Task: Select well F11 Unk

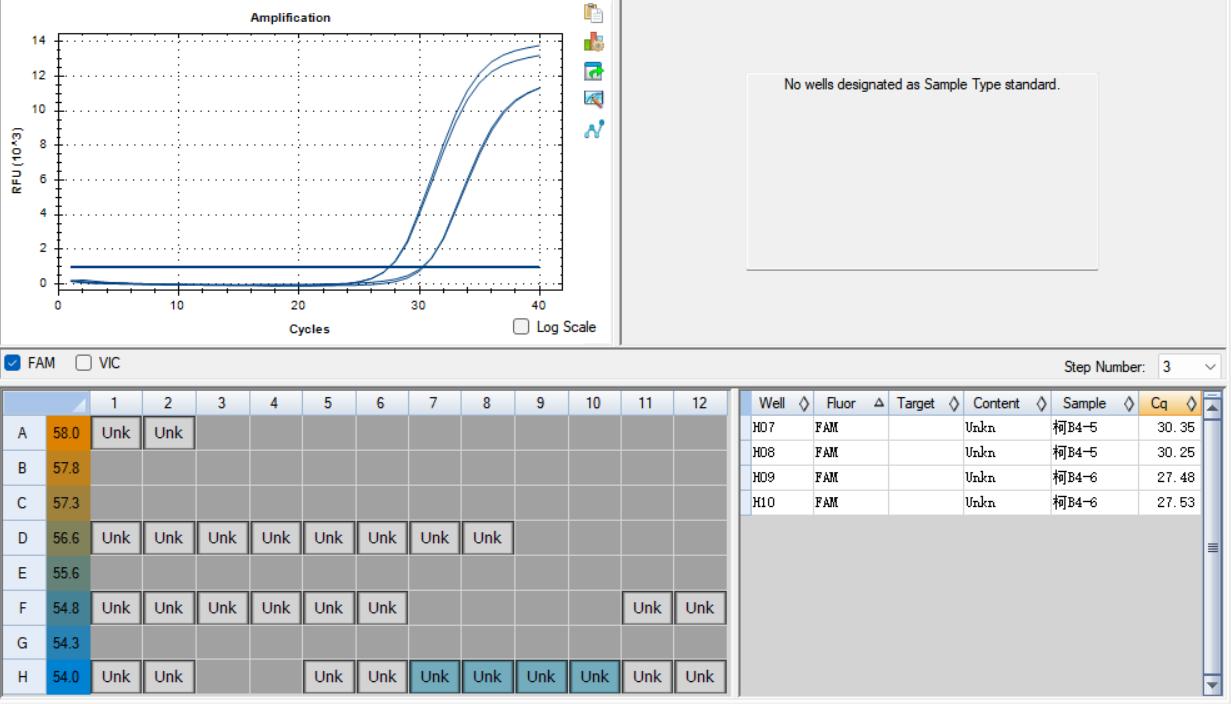Action: coord(647,607)
